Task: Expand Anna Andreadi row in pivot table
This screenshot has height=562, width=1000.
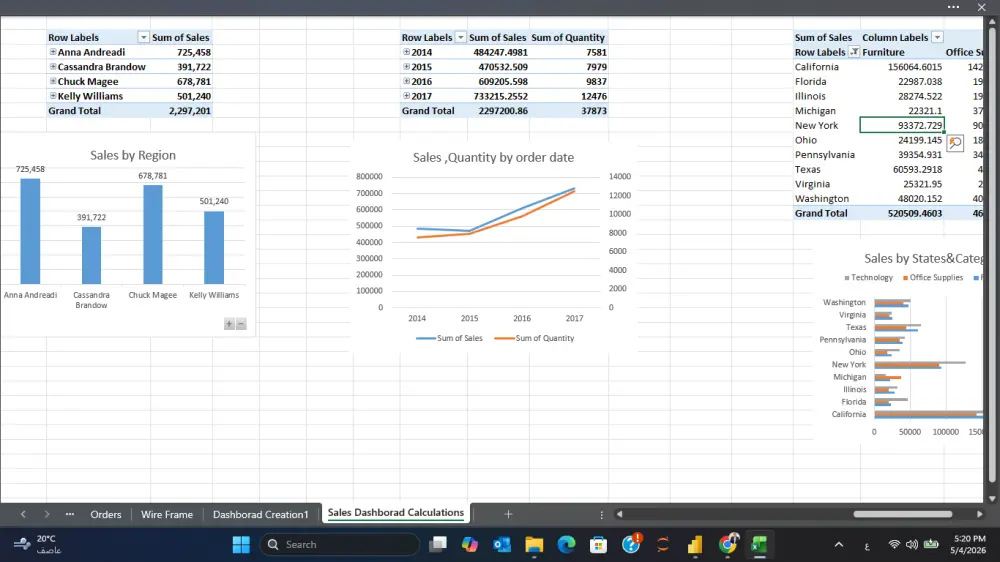Action: (x=53, y=52)
